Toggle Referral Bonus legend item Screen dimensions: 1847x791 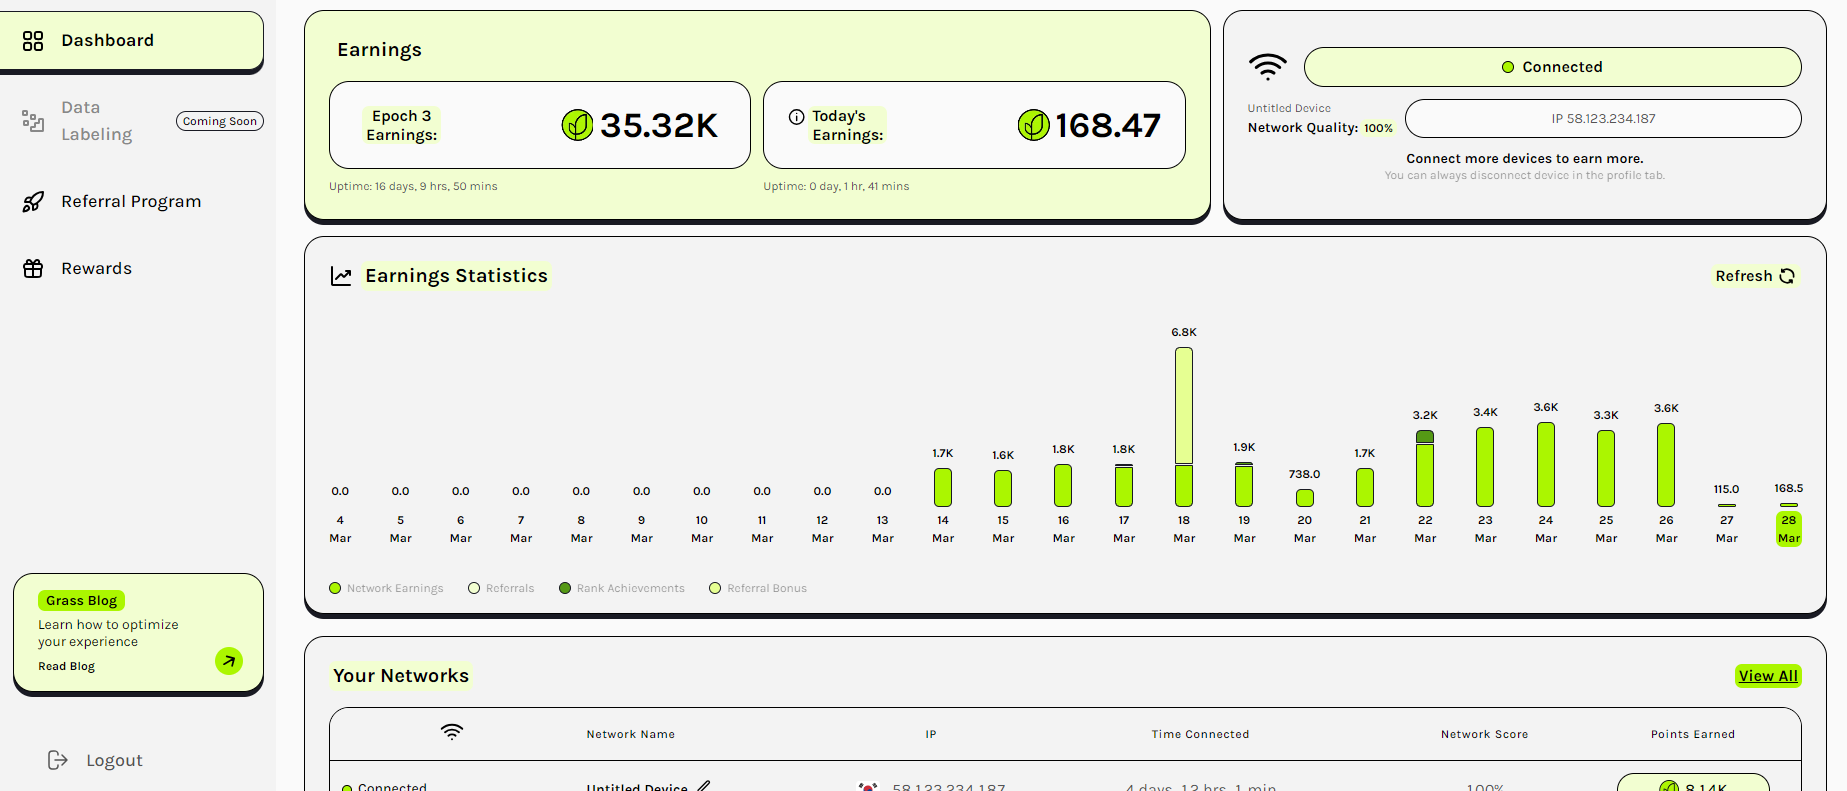click(x=758, y=589)
